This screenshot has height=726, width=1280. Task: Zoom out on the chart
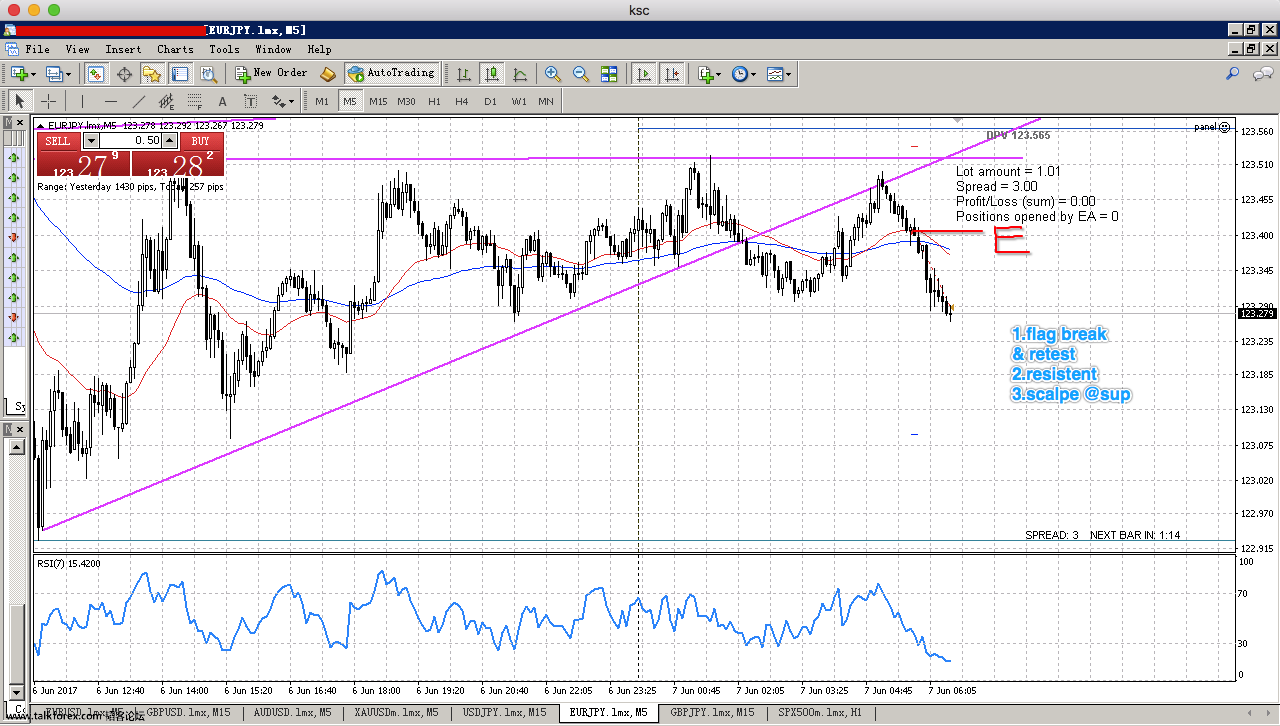(581, 74)
